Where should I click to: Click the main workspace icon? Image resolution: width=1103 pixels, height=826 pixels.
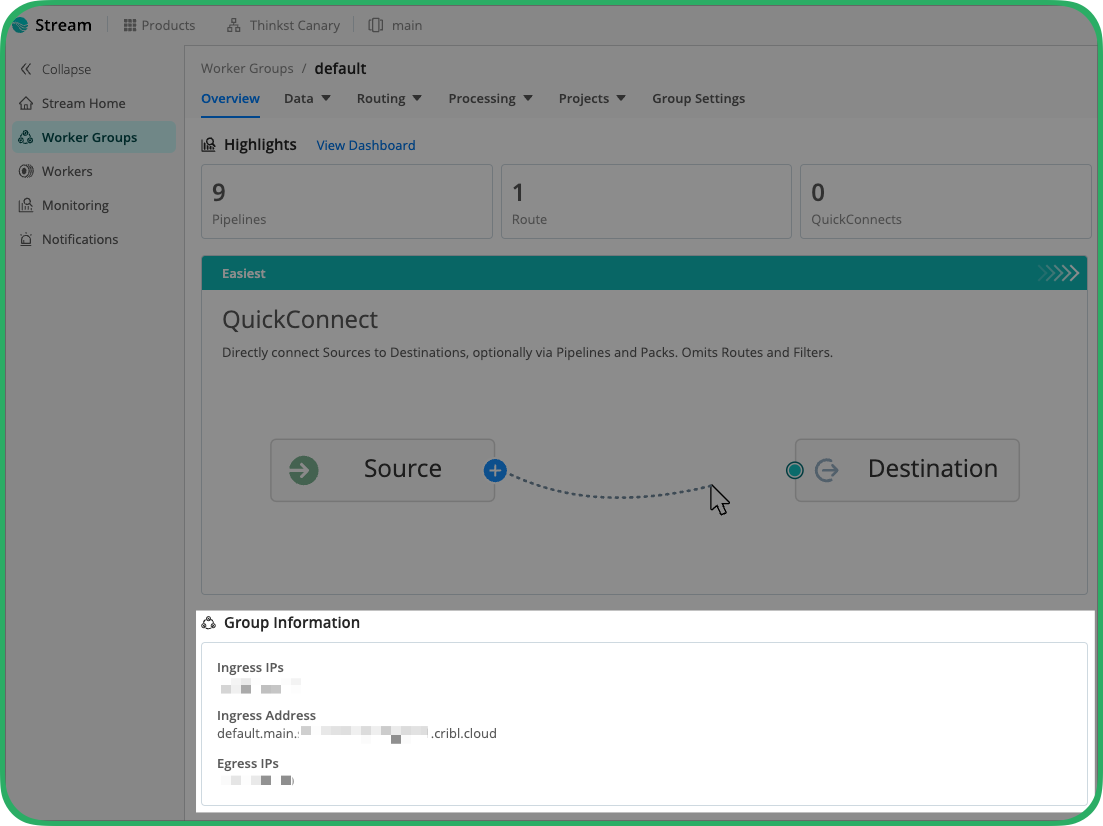coord(376,25)
